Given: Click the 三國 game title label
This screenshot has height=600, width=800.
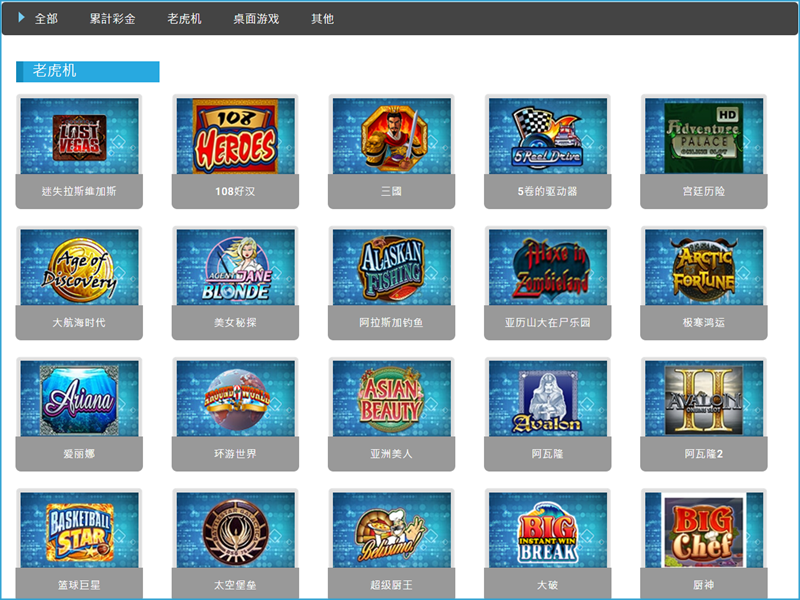Looking at the screenshot, I should click(x=391, y=191).
